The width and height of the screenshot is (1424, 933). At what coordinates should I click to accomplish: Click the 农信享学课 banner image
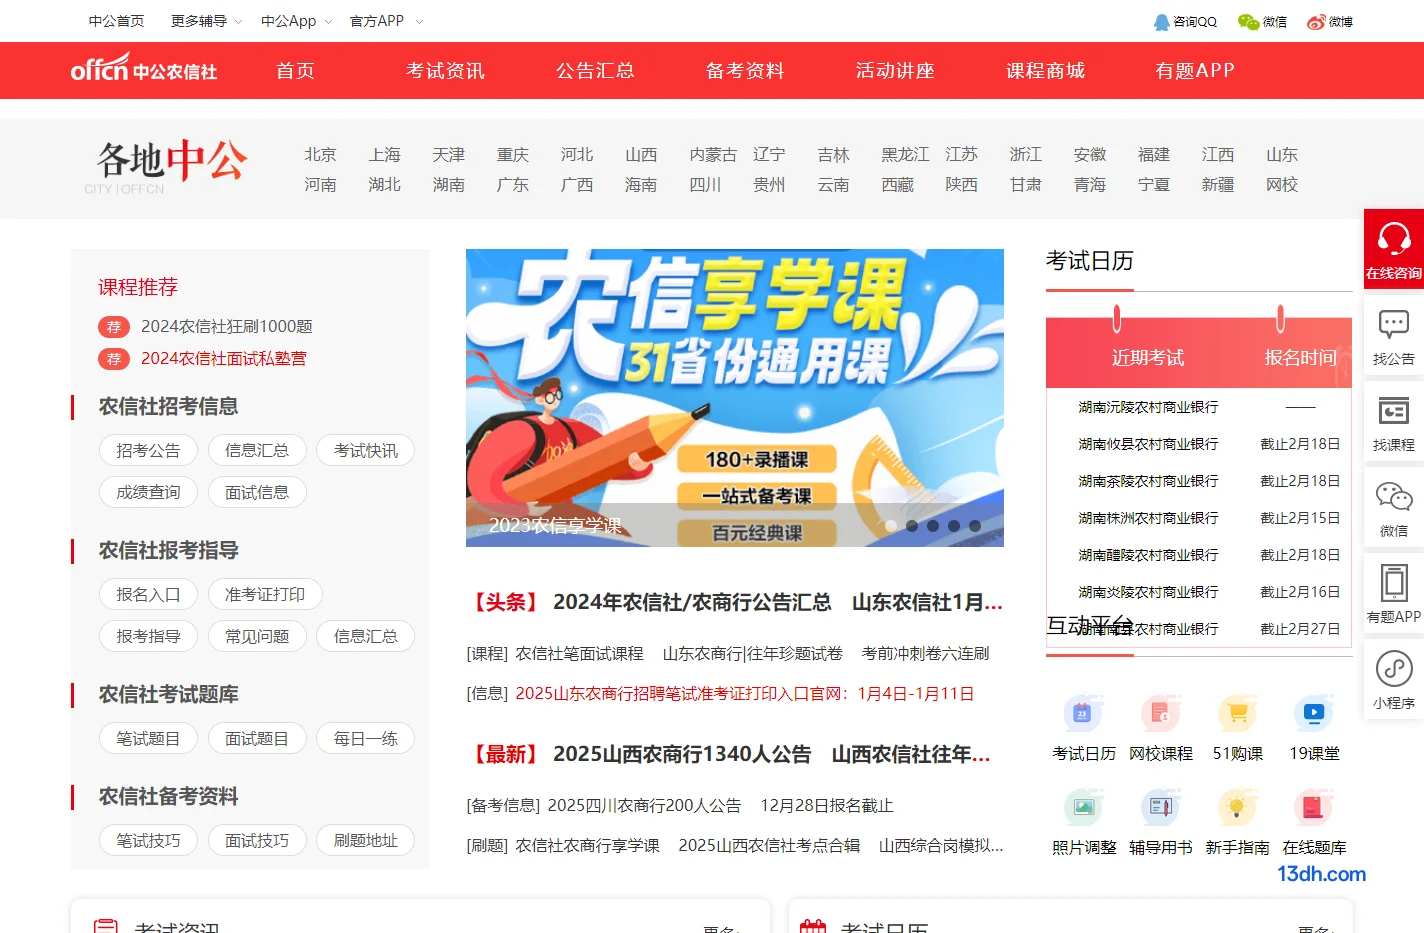point(735,398)
